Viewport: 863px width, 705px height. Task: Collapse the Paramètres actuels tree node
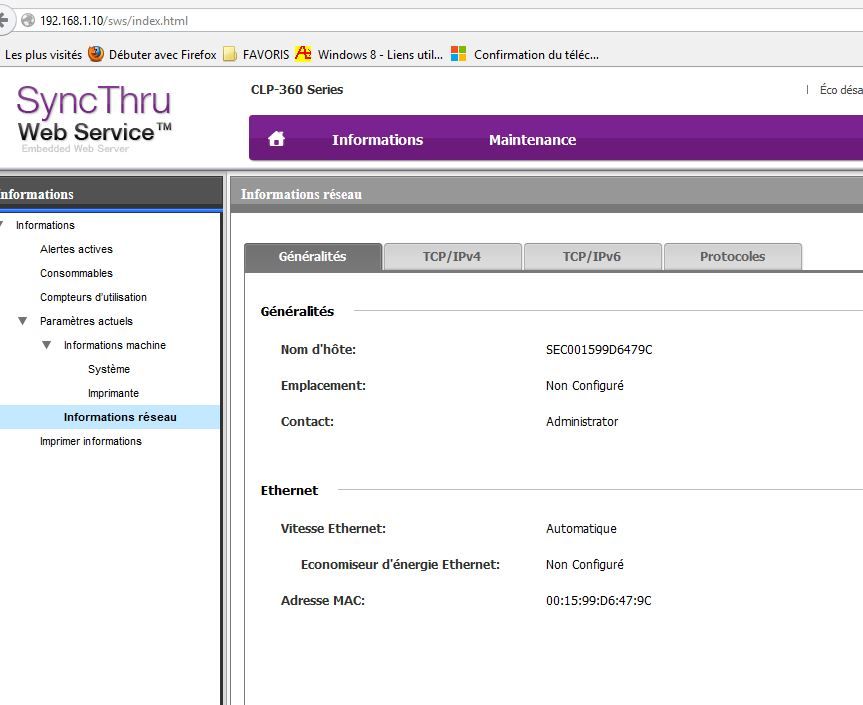22,321
